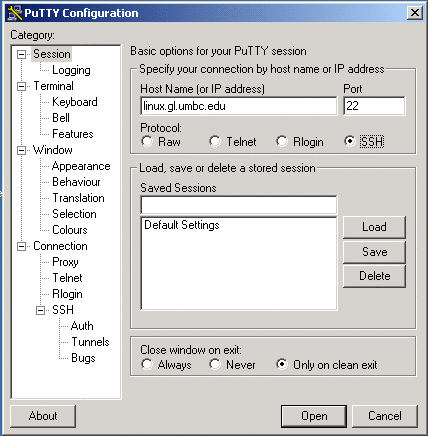Click the PuTTY icon in title bar
This screenshot has height=436, width=428.
pyautogui.click(x=15, y=13)
